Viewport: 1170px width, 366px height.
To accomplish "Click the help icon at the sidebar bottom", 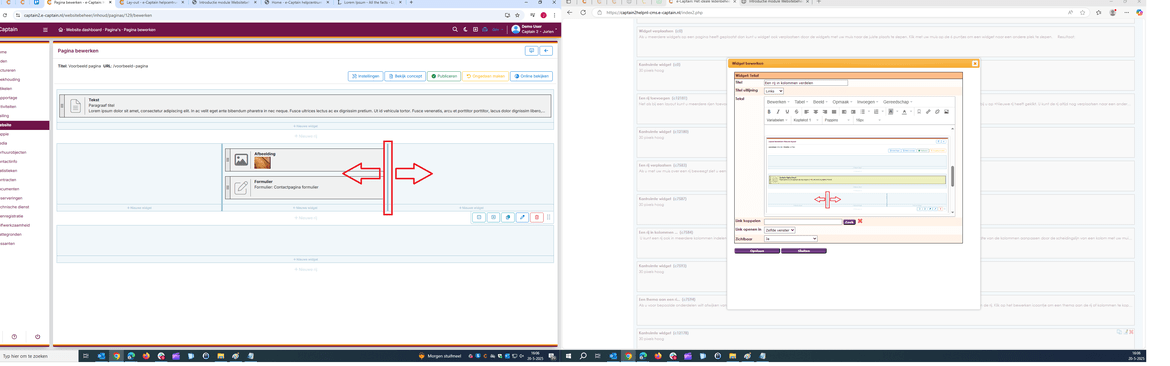I will coord(14,337).
